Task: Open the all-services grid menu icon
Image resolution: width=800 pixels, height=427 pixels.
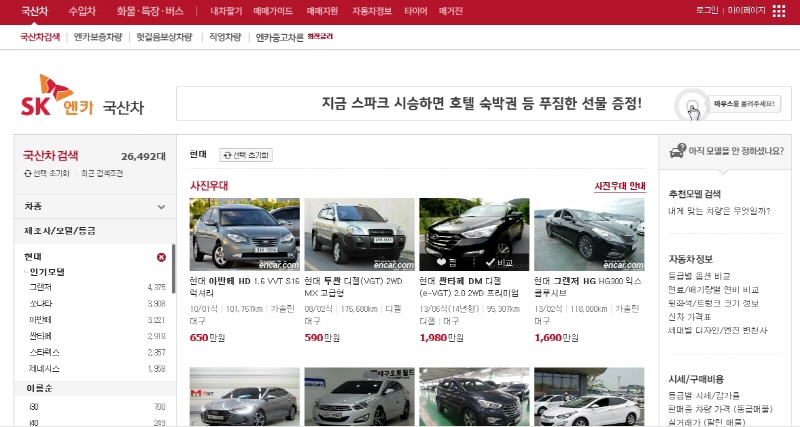Action: (x=779, y=11)
